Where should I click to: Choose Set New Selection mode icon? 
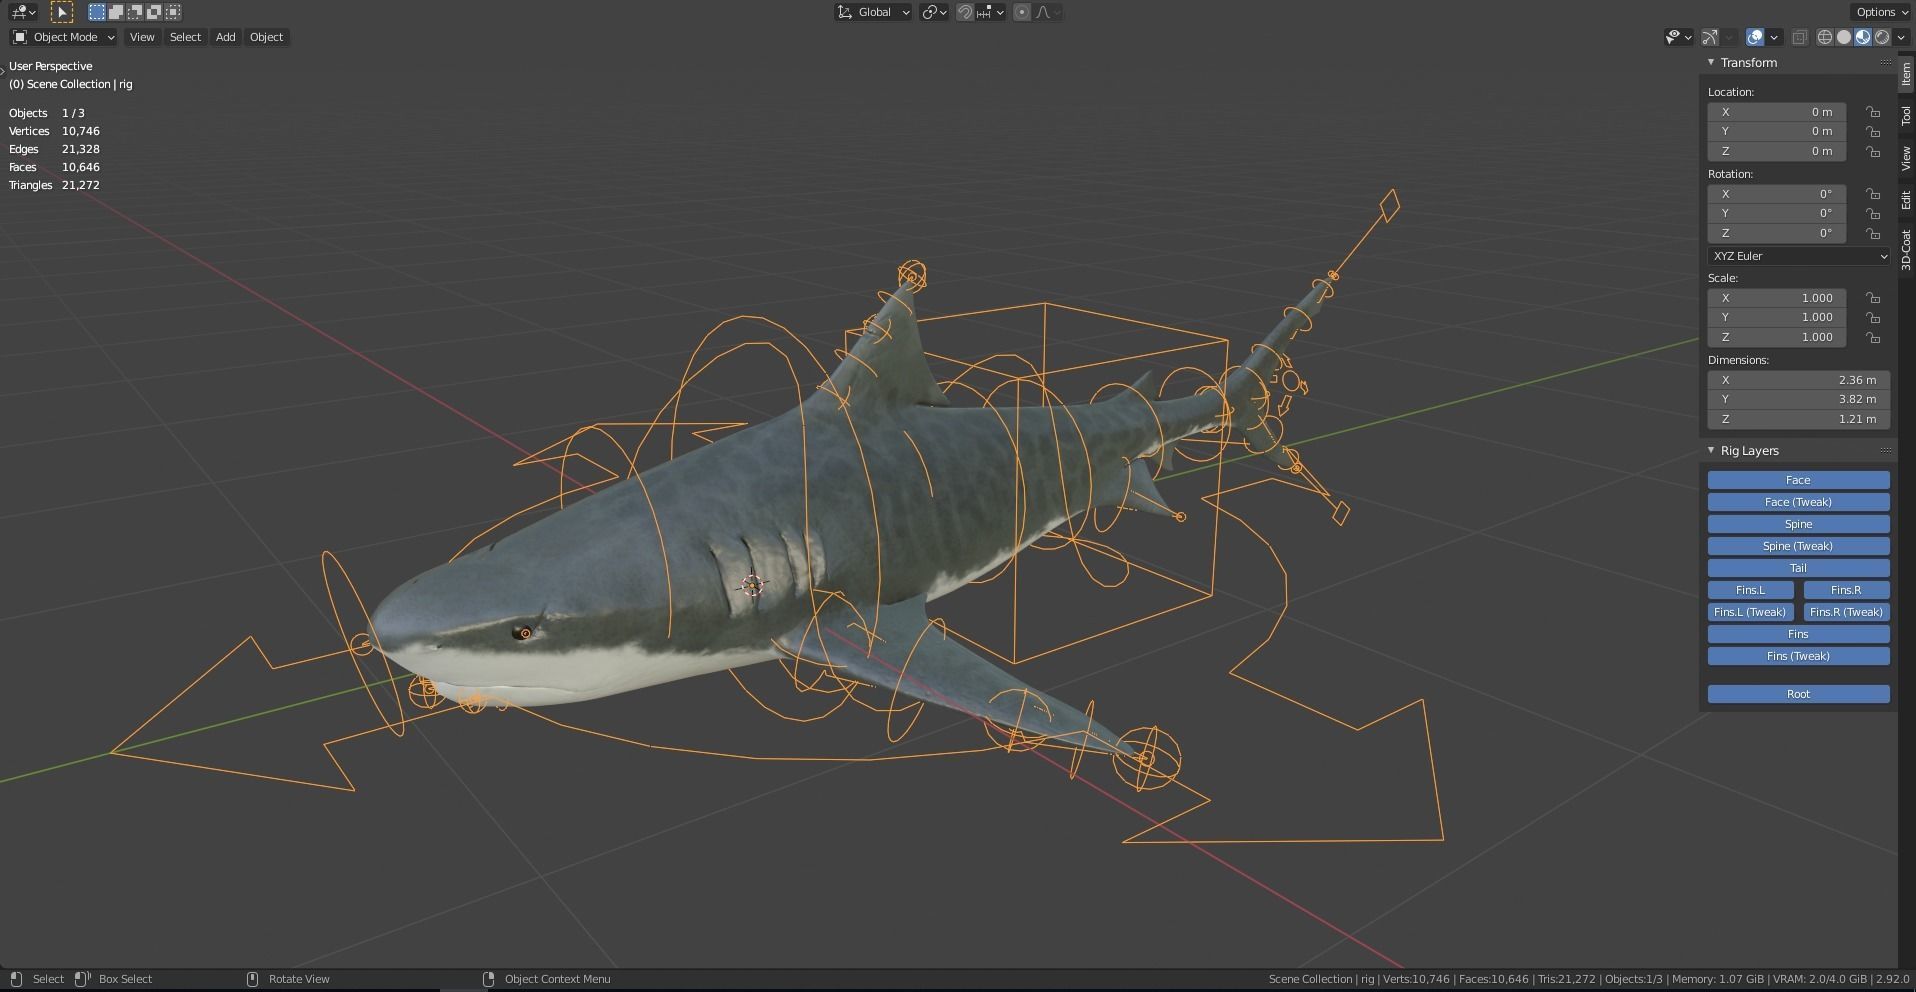[x=97, y=12]
